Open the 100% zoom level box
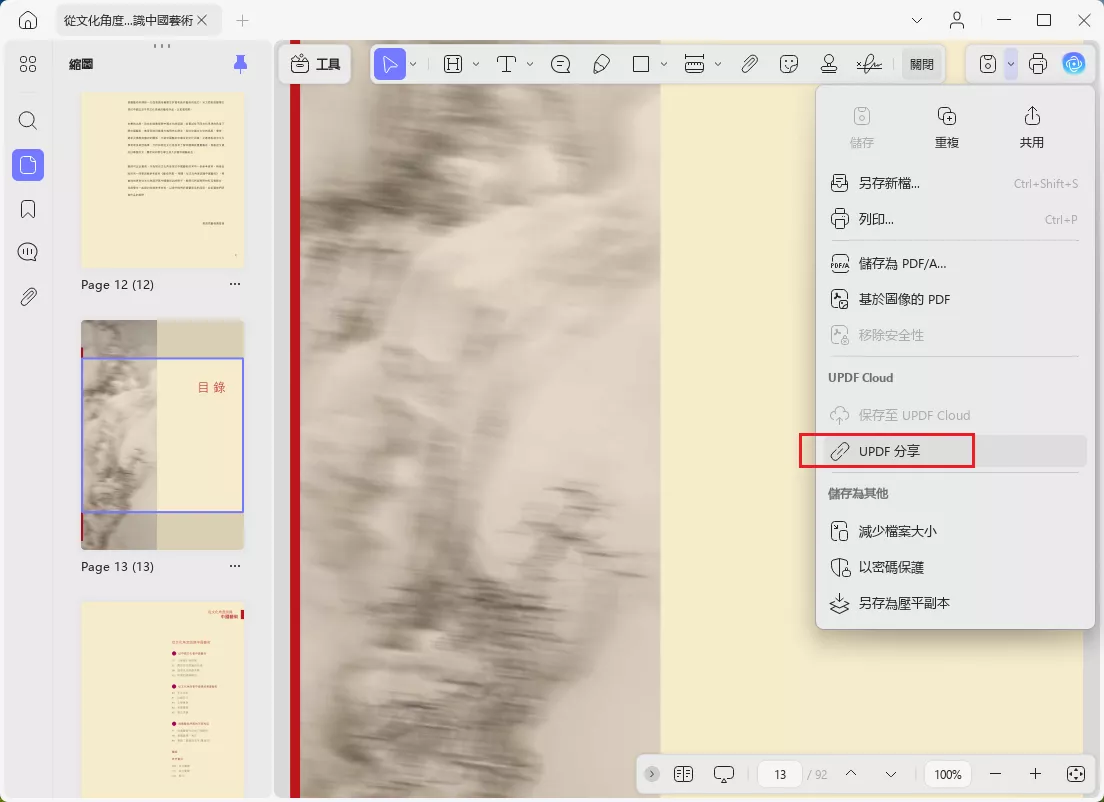Screen dimensions: 1104x802 pos(948,775)
